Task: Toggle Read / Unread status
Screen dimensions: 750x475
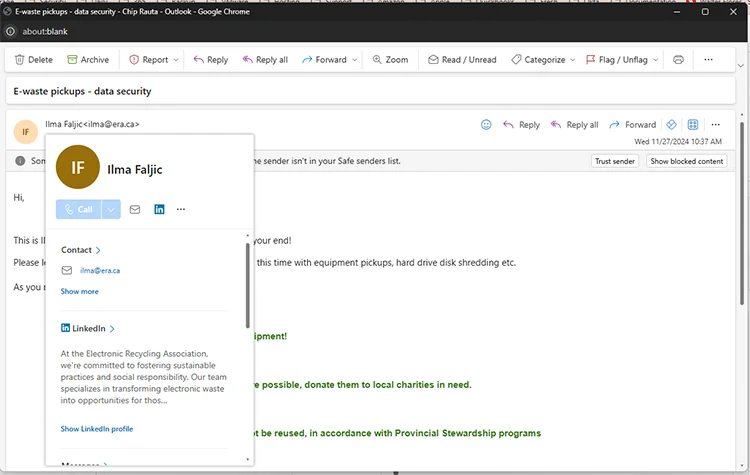Action: (462, 60)
